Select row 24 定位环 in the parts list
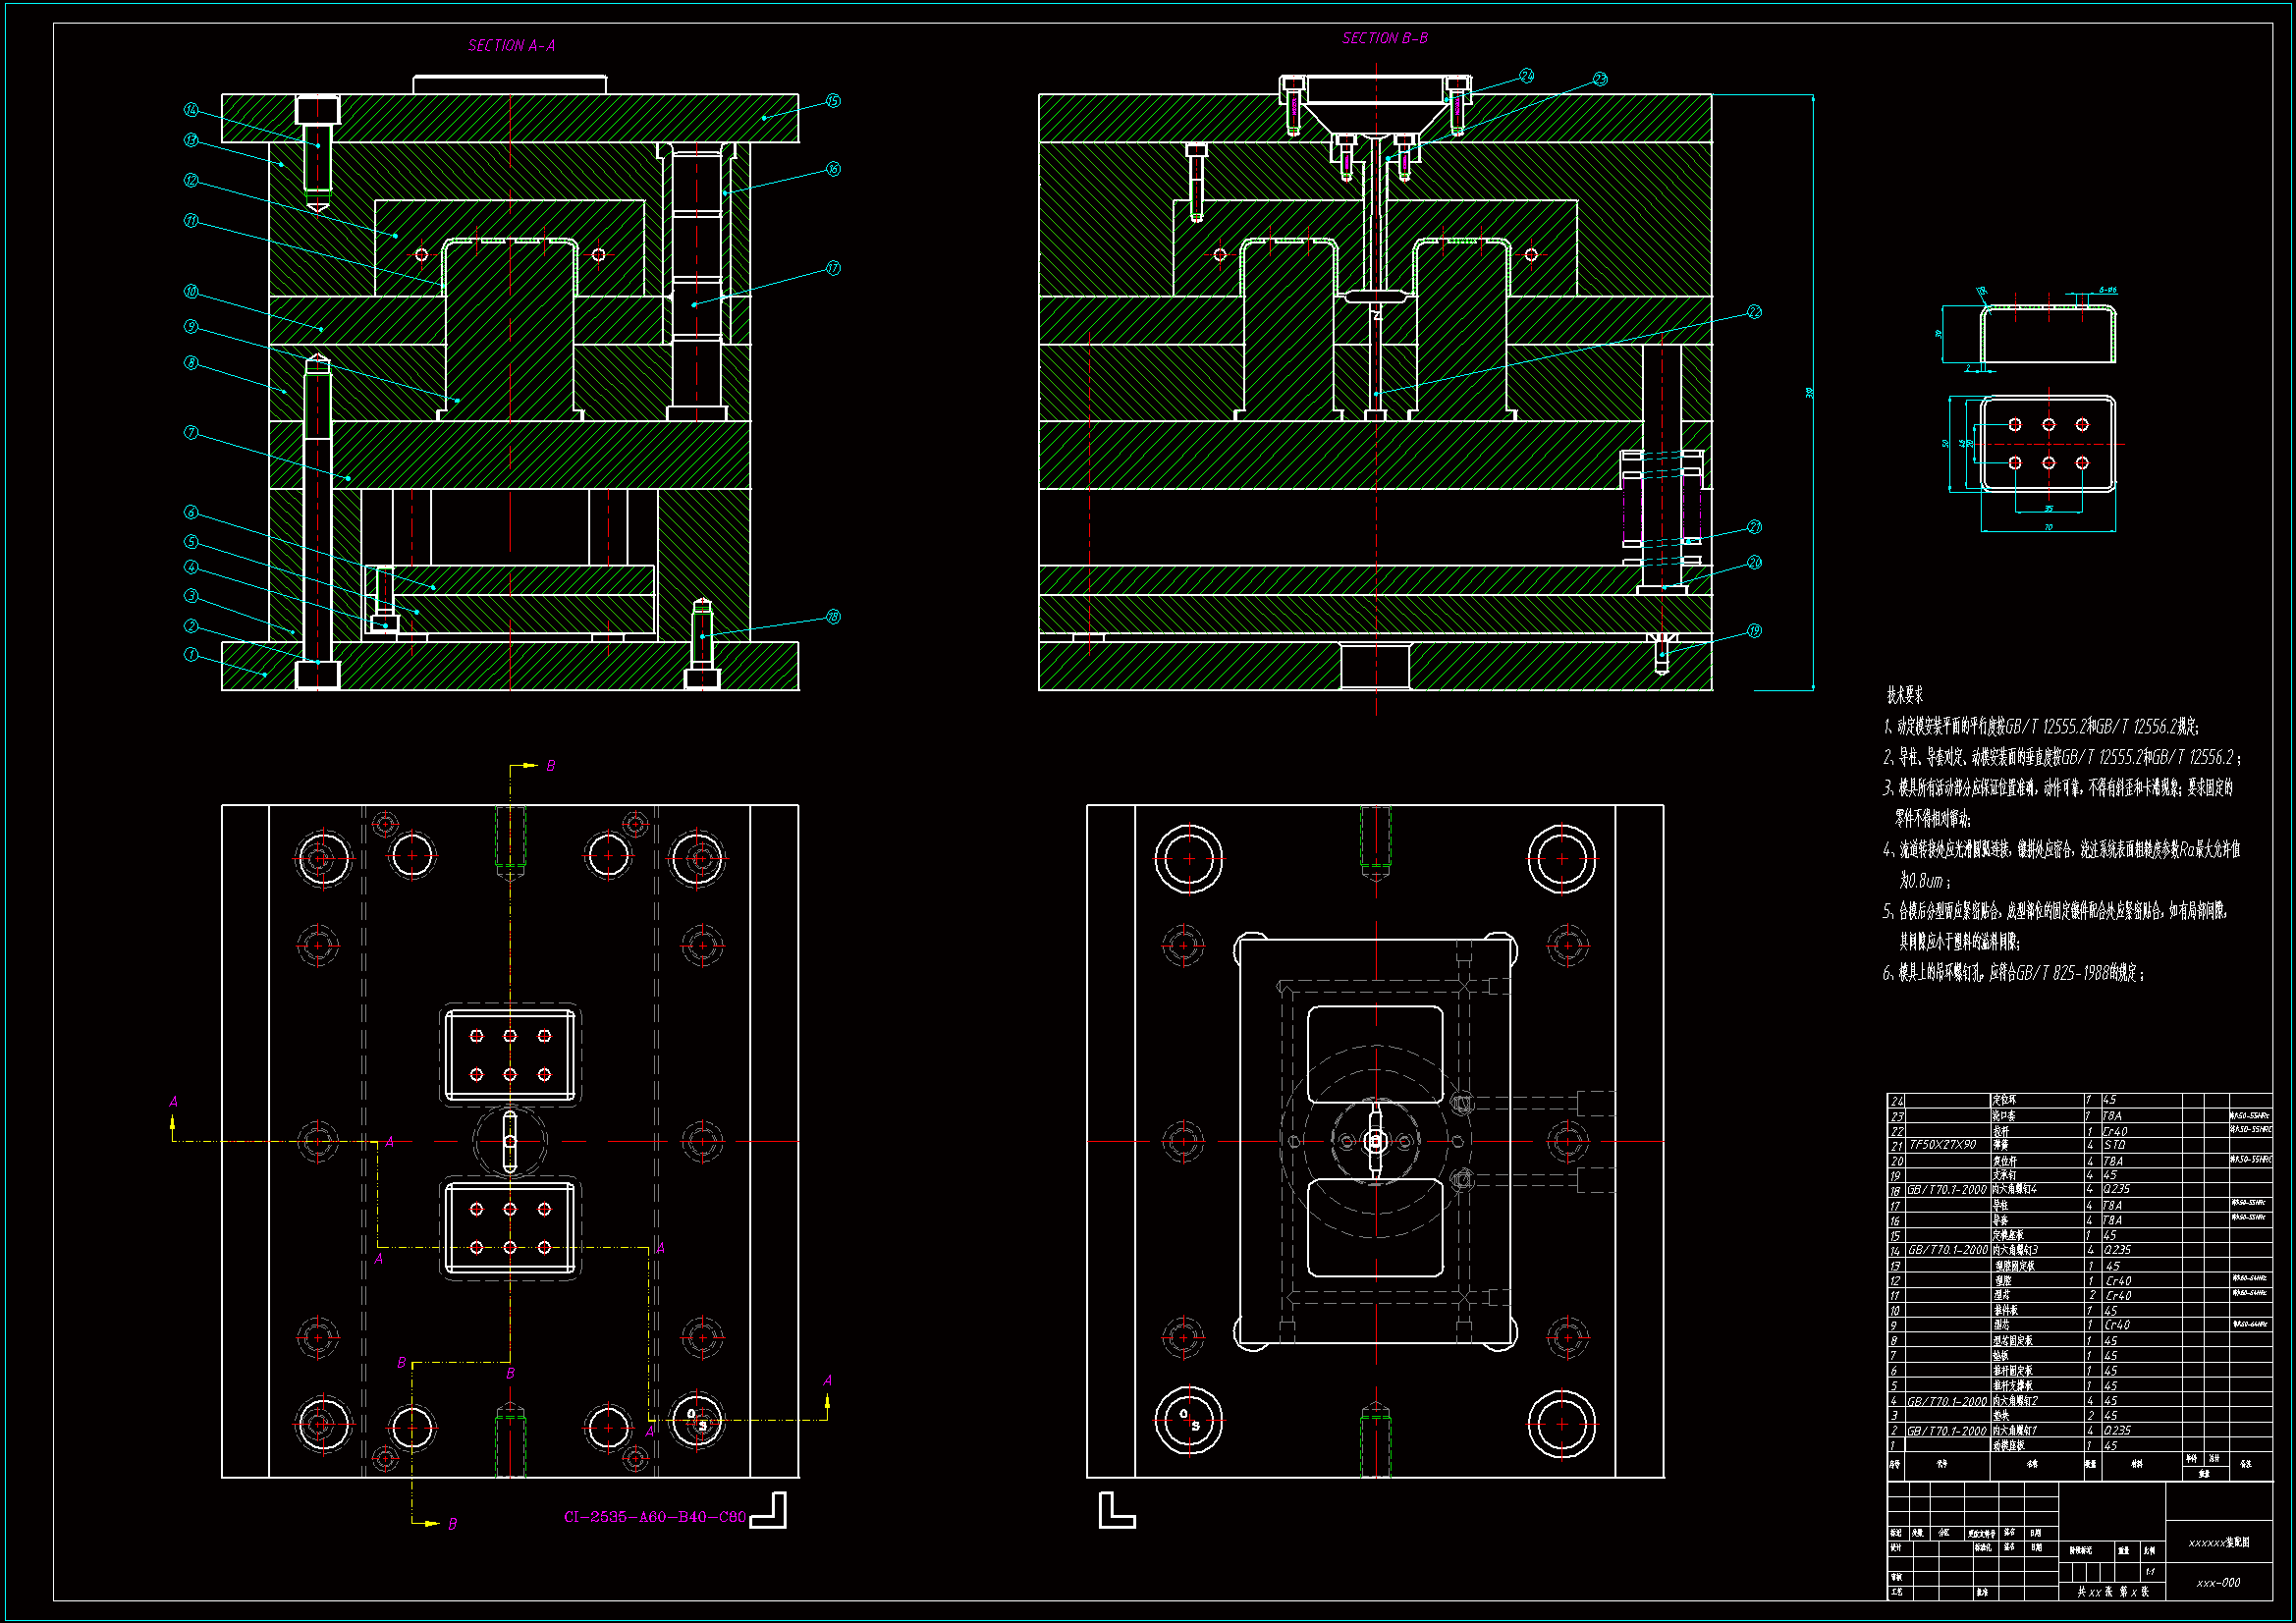Viewport: 2296px width, 1623px height. (x=2004, y=1100)
